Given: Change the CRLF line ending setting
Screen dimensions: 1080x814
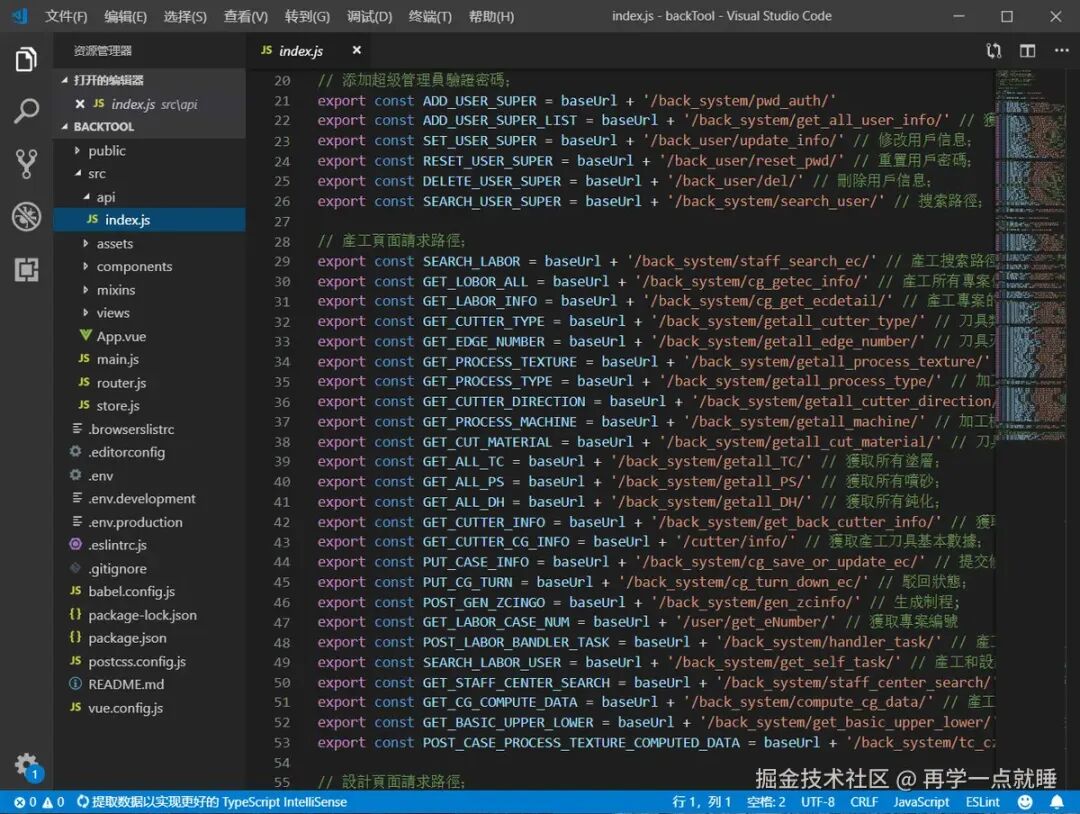Looking at the screenshot, I should tap(864, 802).
